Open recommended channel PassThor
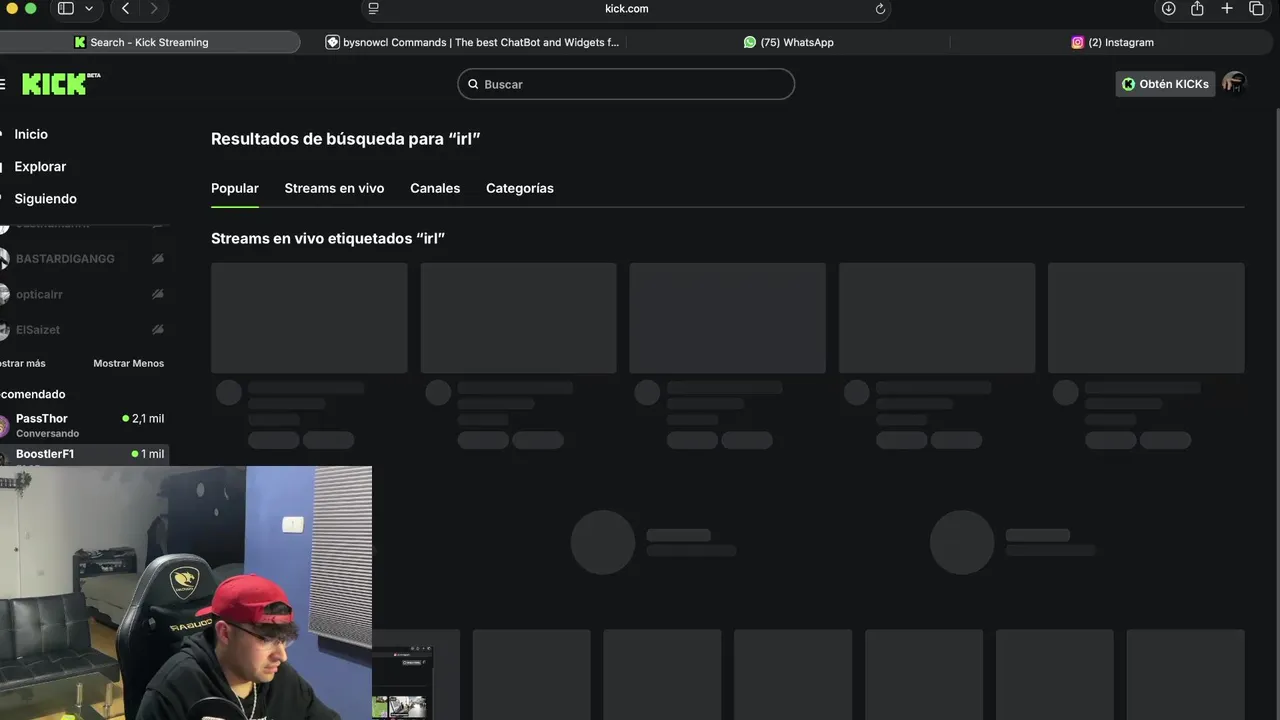 click(x=83, y=425)
